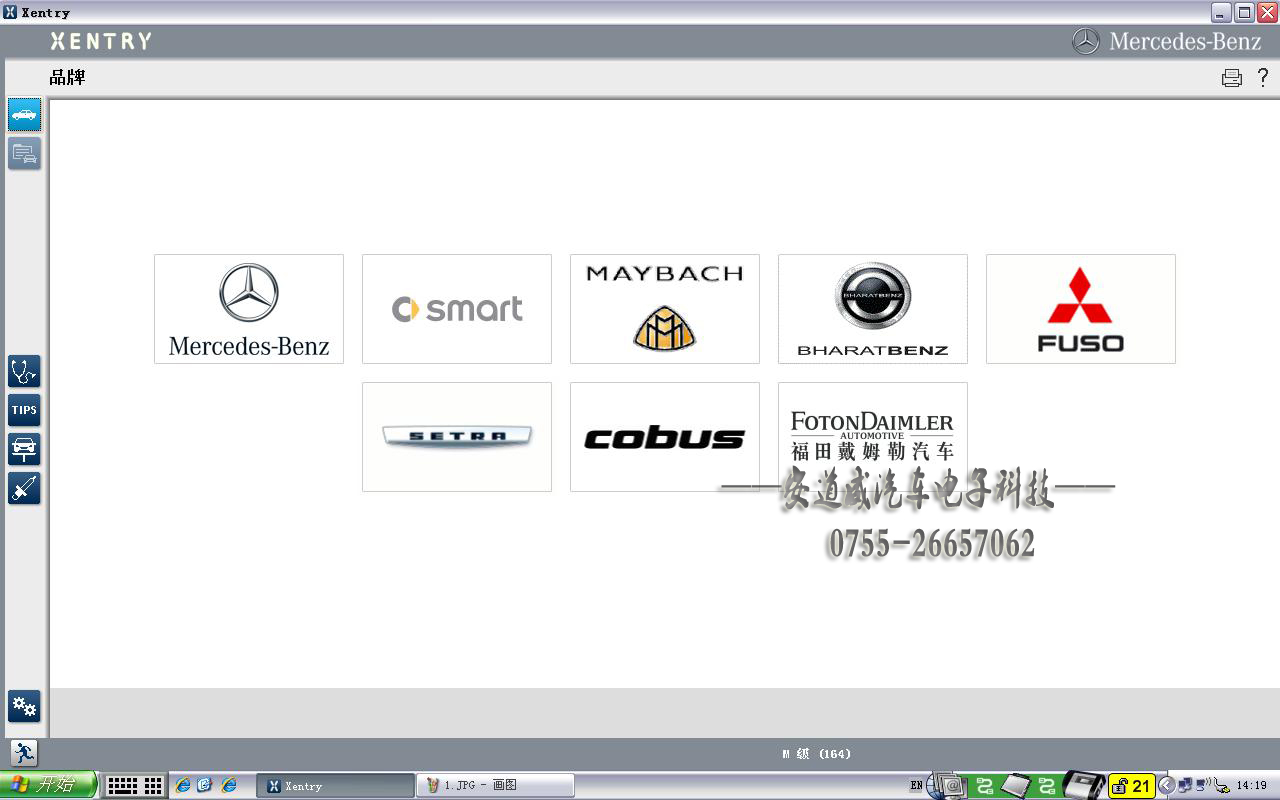The image size is (1280, 800).
Task: Click the yellow lock tray icon showing 21
Action: [1131, 786]
